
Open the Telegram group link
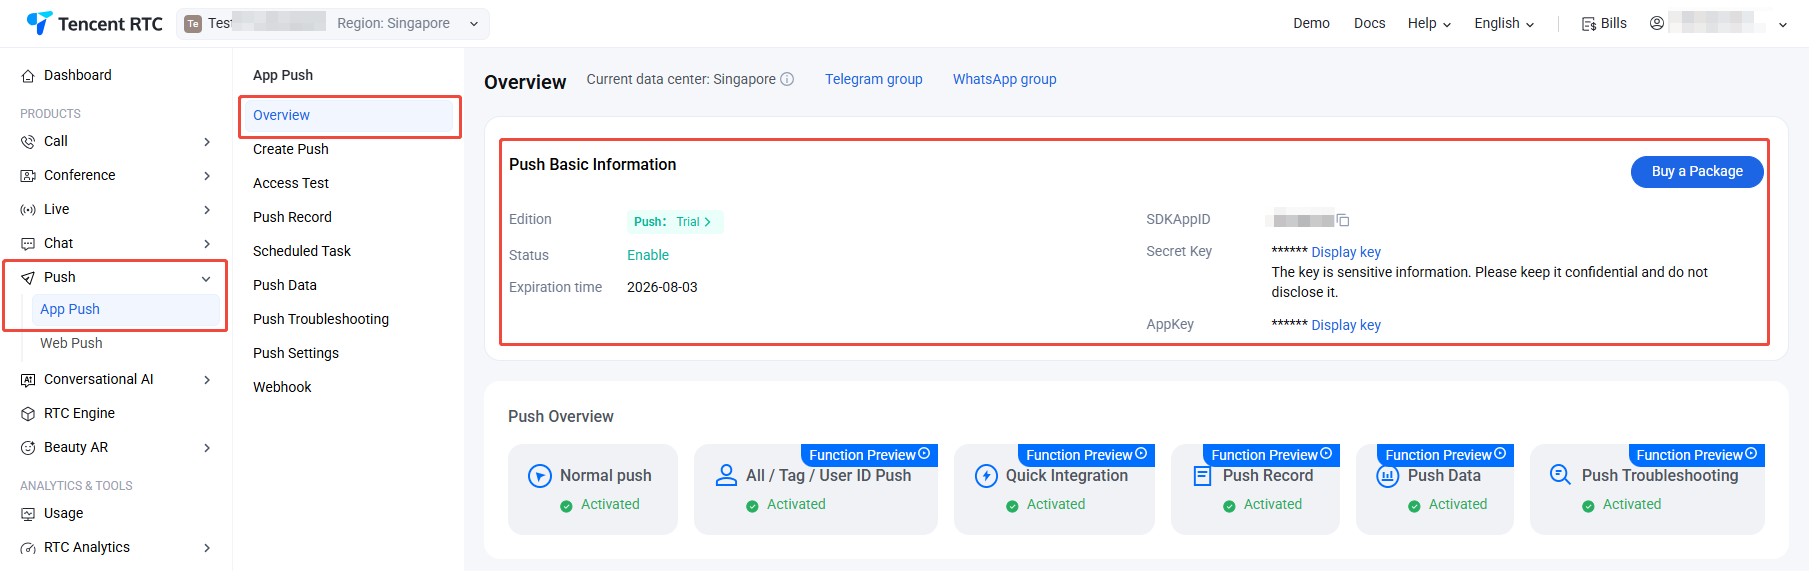(873, 79)
